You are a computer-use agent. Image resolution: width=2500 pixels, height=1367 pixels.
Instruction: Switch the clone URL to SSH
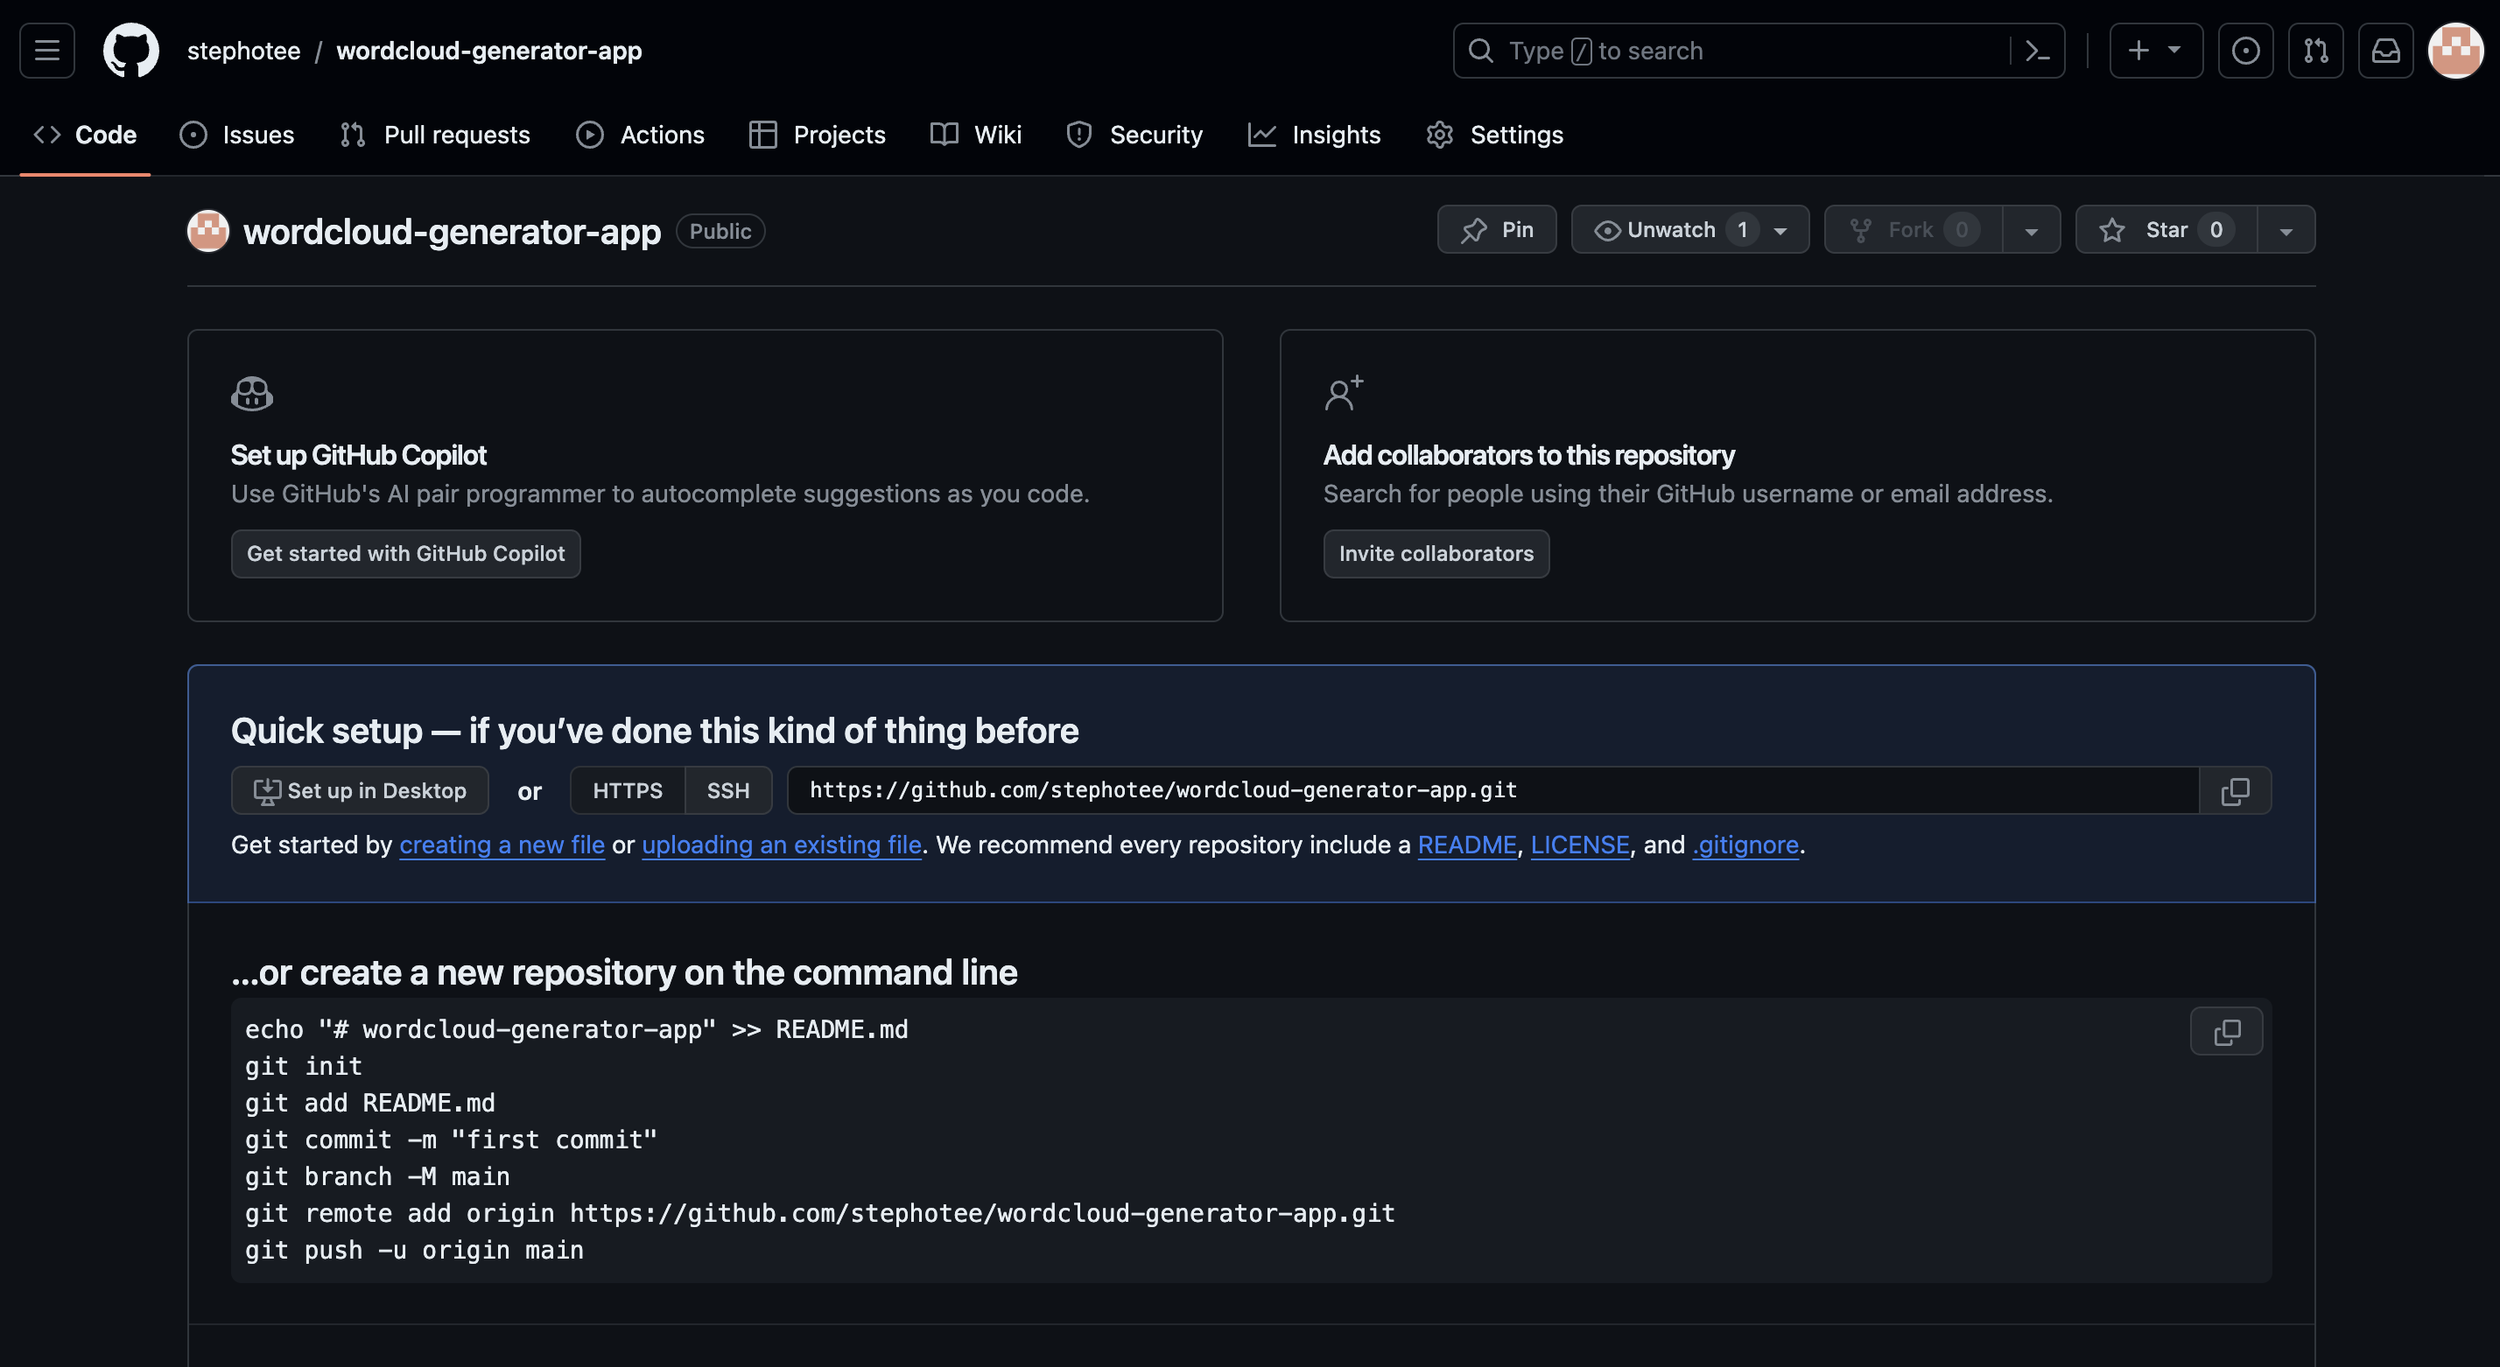click(x=727, y=791)
